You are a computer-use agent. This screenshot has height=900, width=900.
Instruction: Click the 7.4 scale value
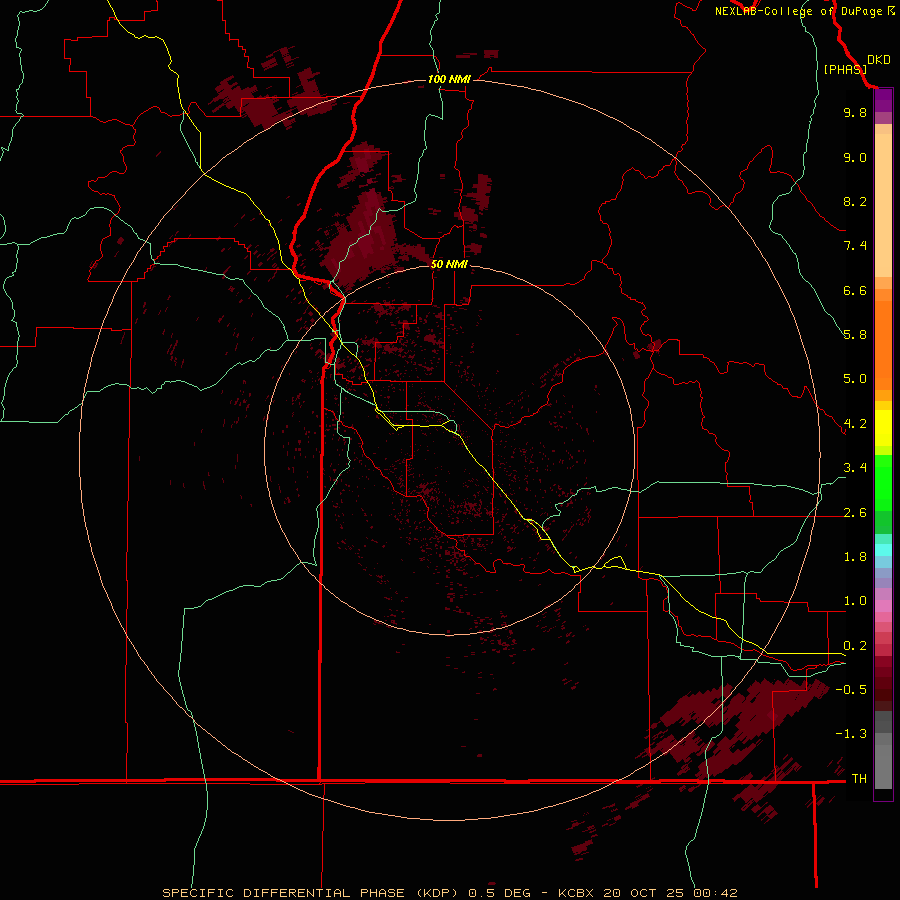(855, 246)
